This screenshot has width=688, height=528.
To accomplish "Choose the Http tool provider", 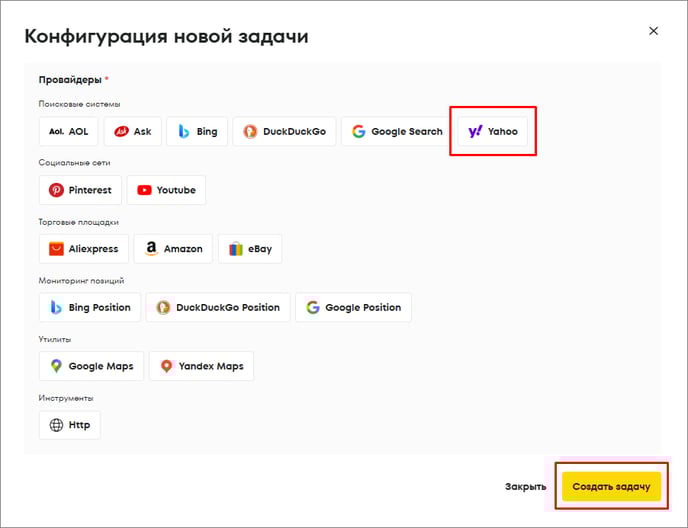I will tap(70, 425).
